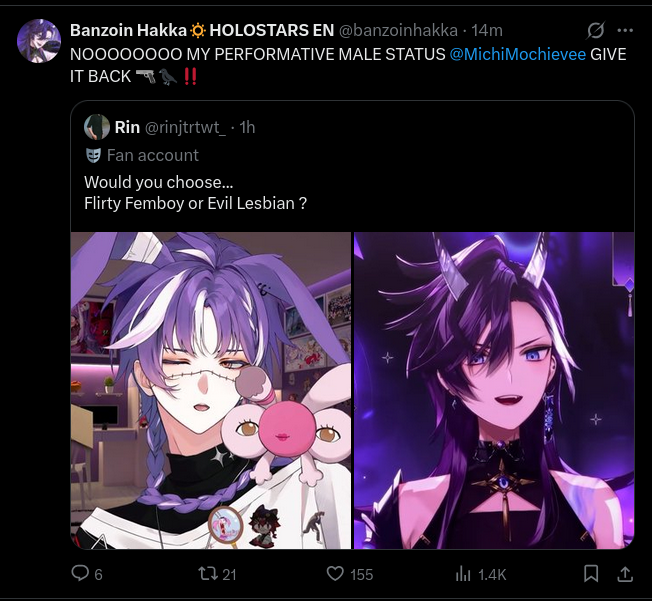Open Rin's small profile picture

[97, 127]
